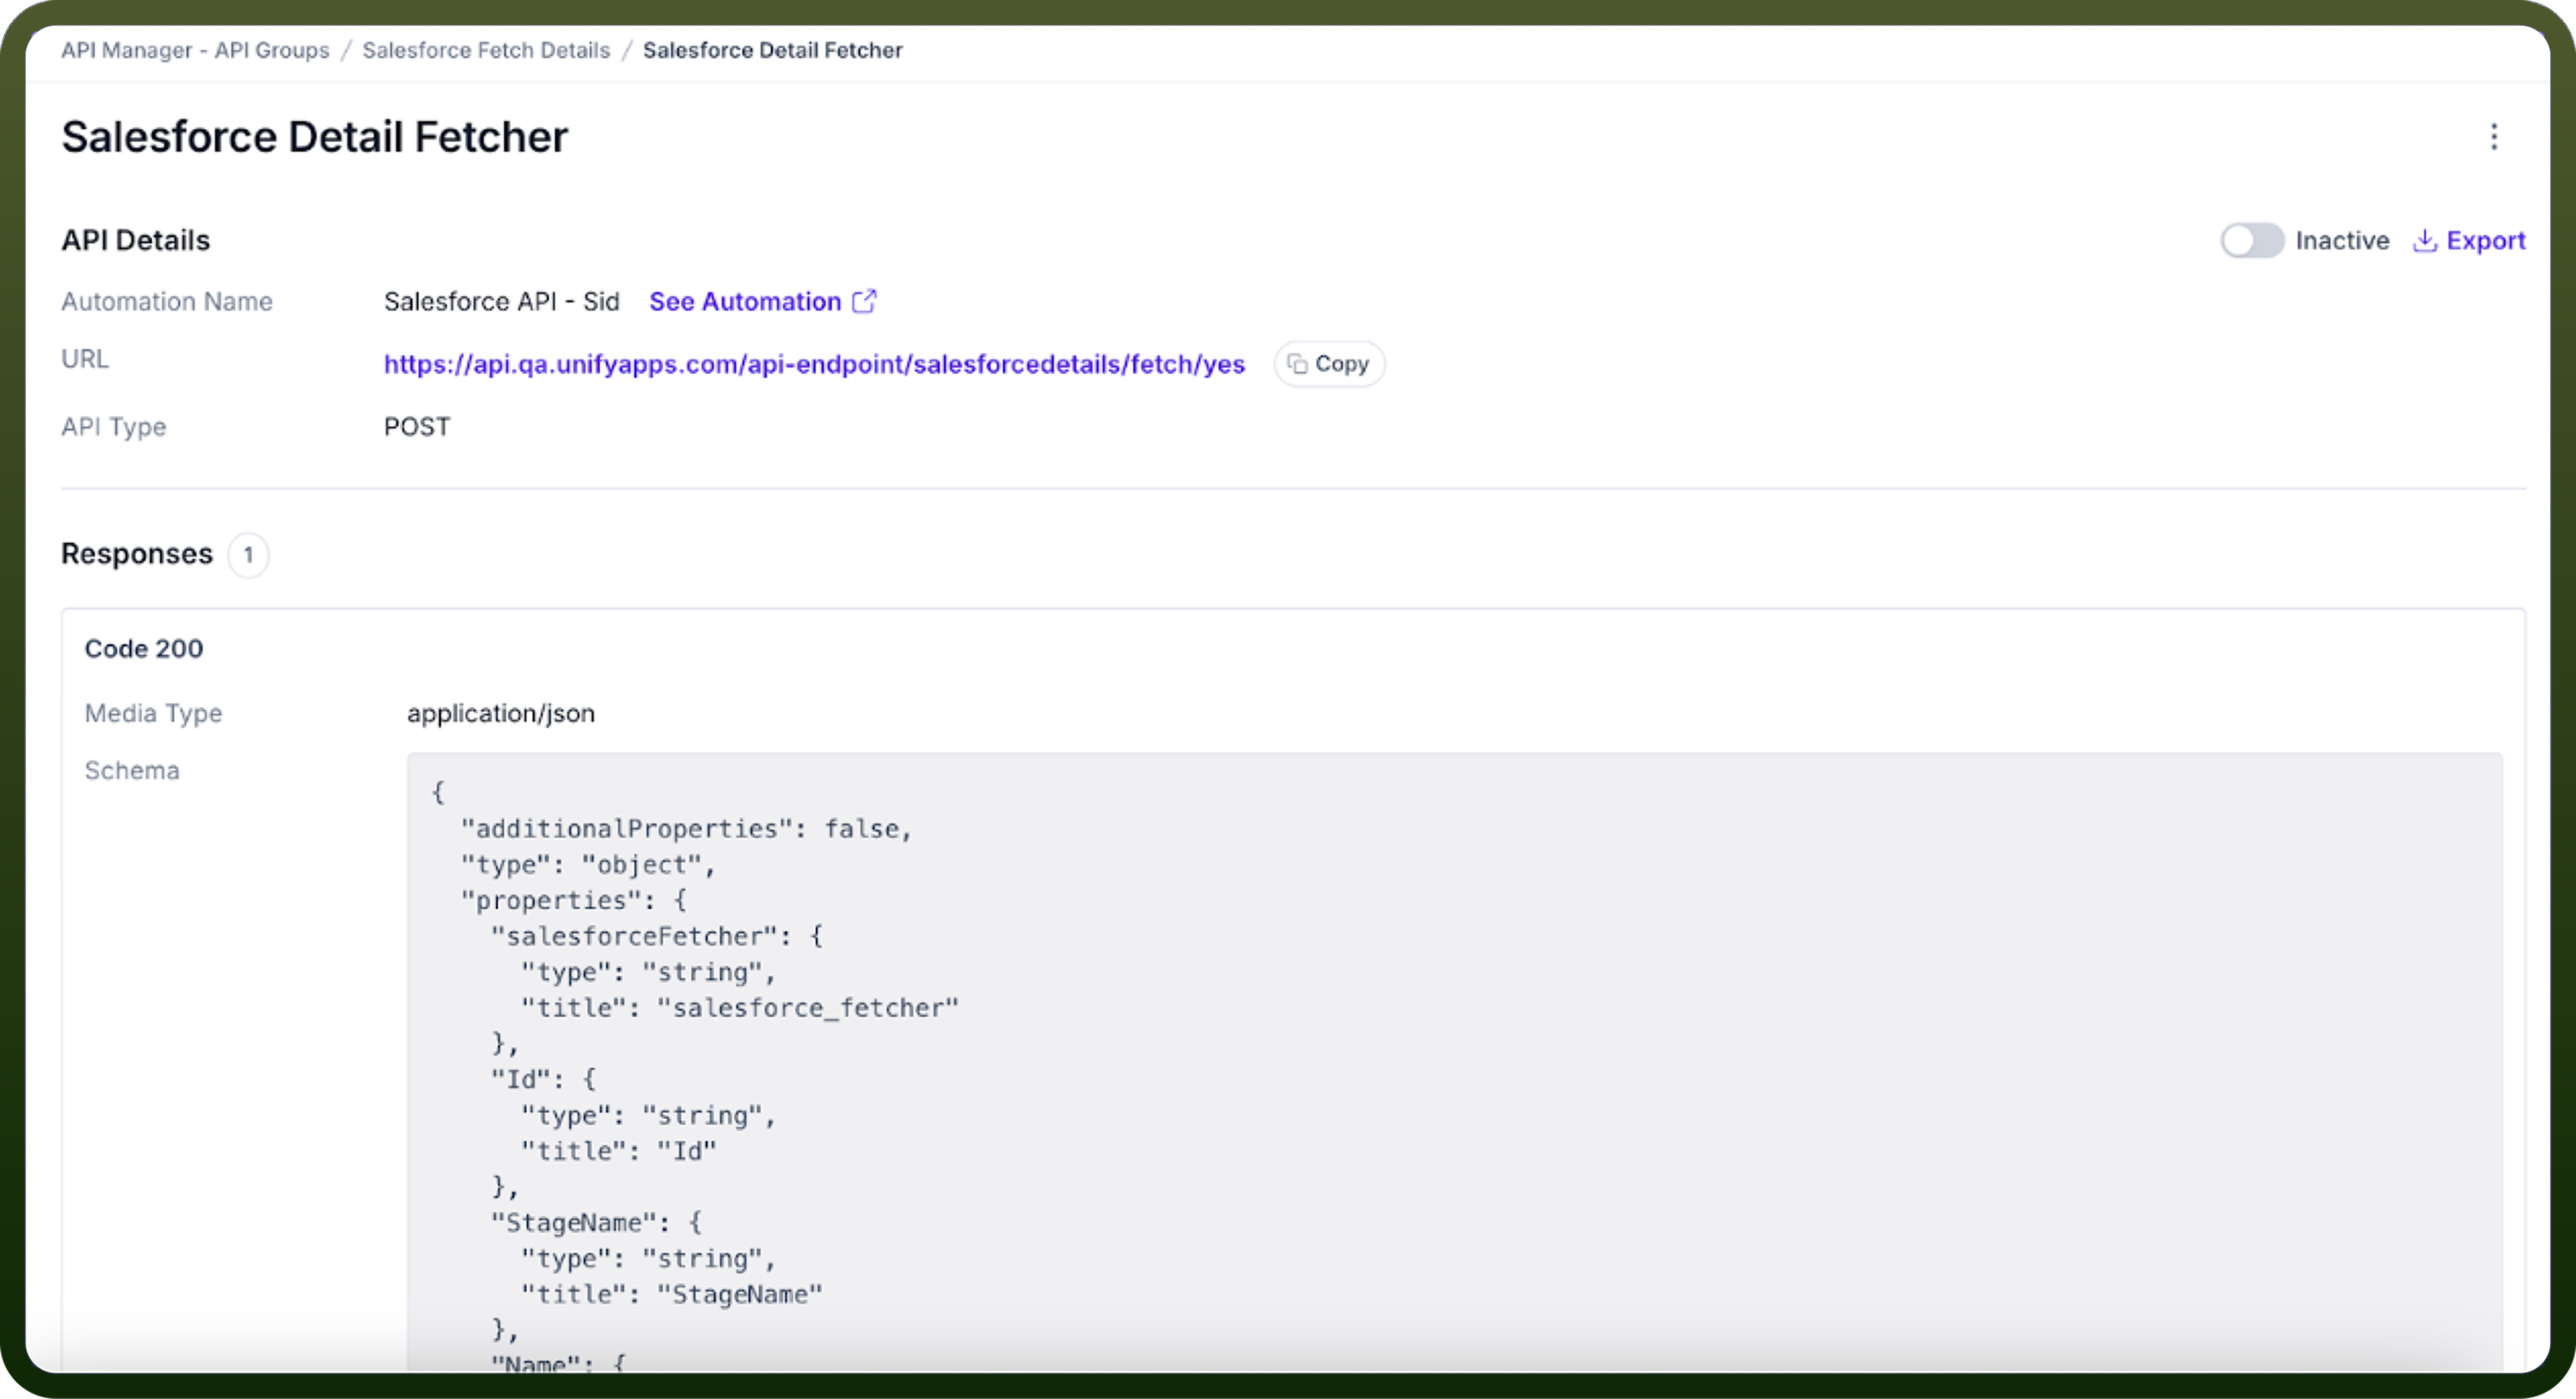Click the "salesforceFetcher" key in schema
Viewport: 2576px width, 1399px height.
635,937
